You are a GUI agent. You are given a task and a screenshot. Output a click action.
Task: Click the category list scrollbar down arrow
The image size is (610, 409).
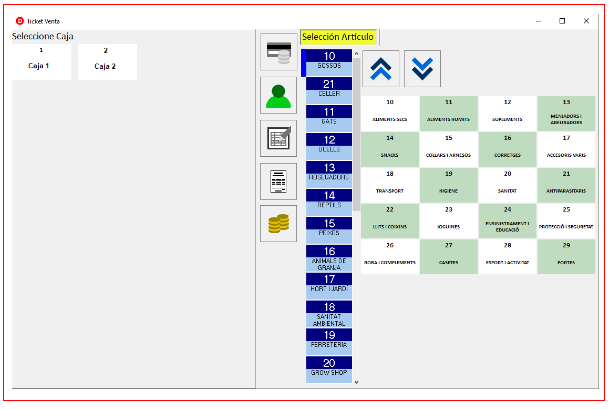(x=356, y=381)
